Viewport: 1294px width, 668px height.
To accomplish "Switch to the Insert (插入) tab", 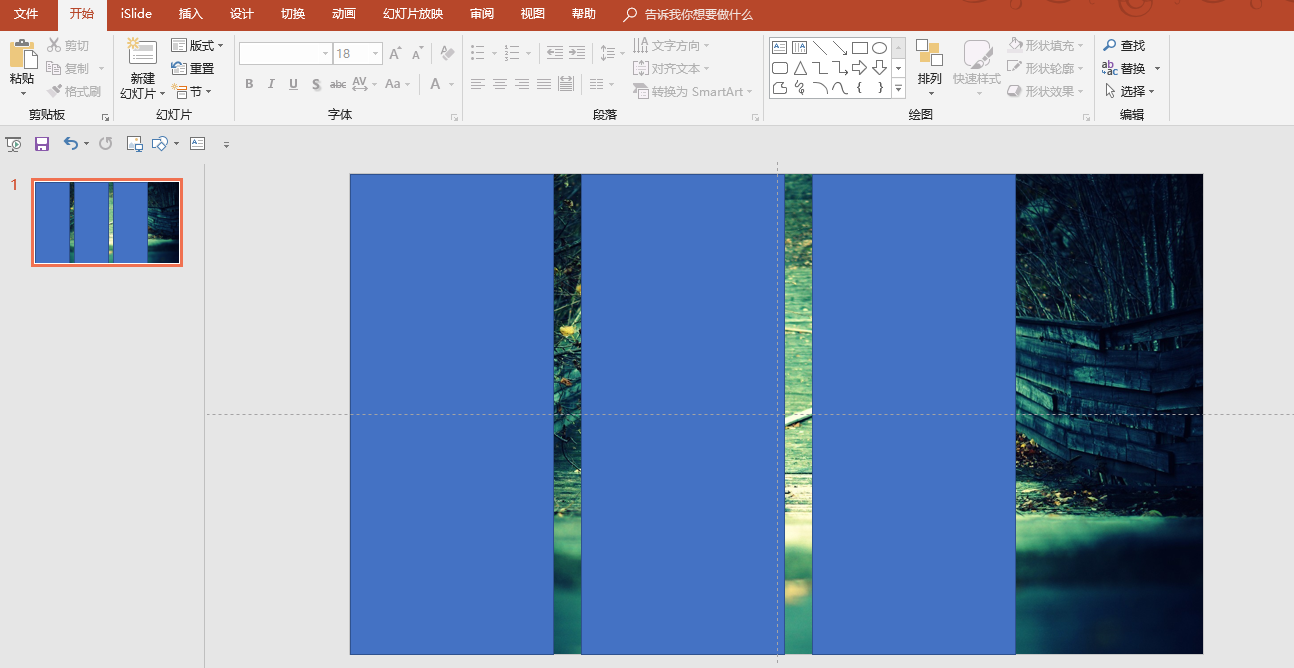I will [x=190, y=14].
